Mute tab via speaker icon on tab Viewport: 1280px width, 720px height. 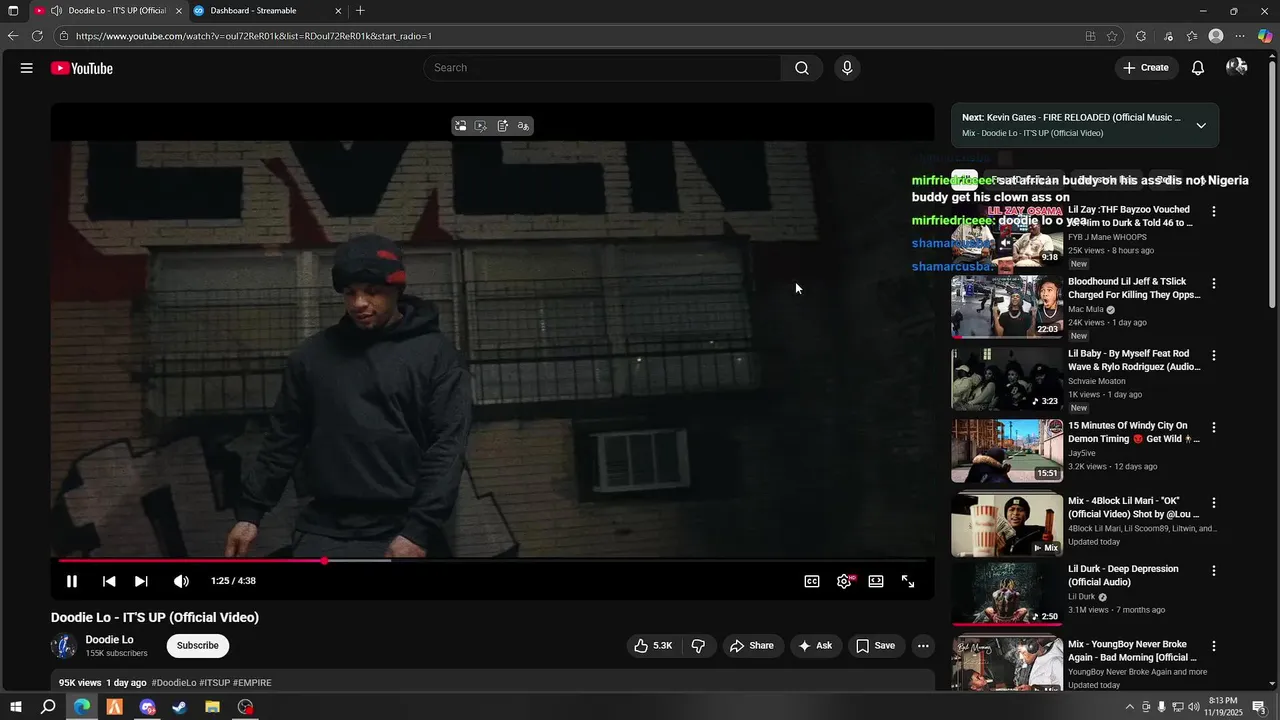tap(56, 11)
